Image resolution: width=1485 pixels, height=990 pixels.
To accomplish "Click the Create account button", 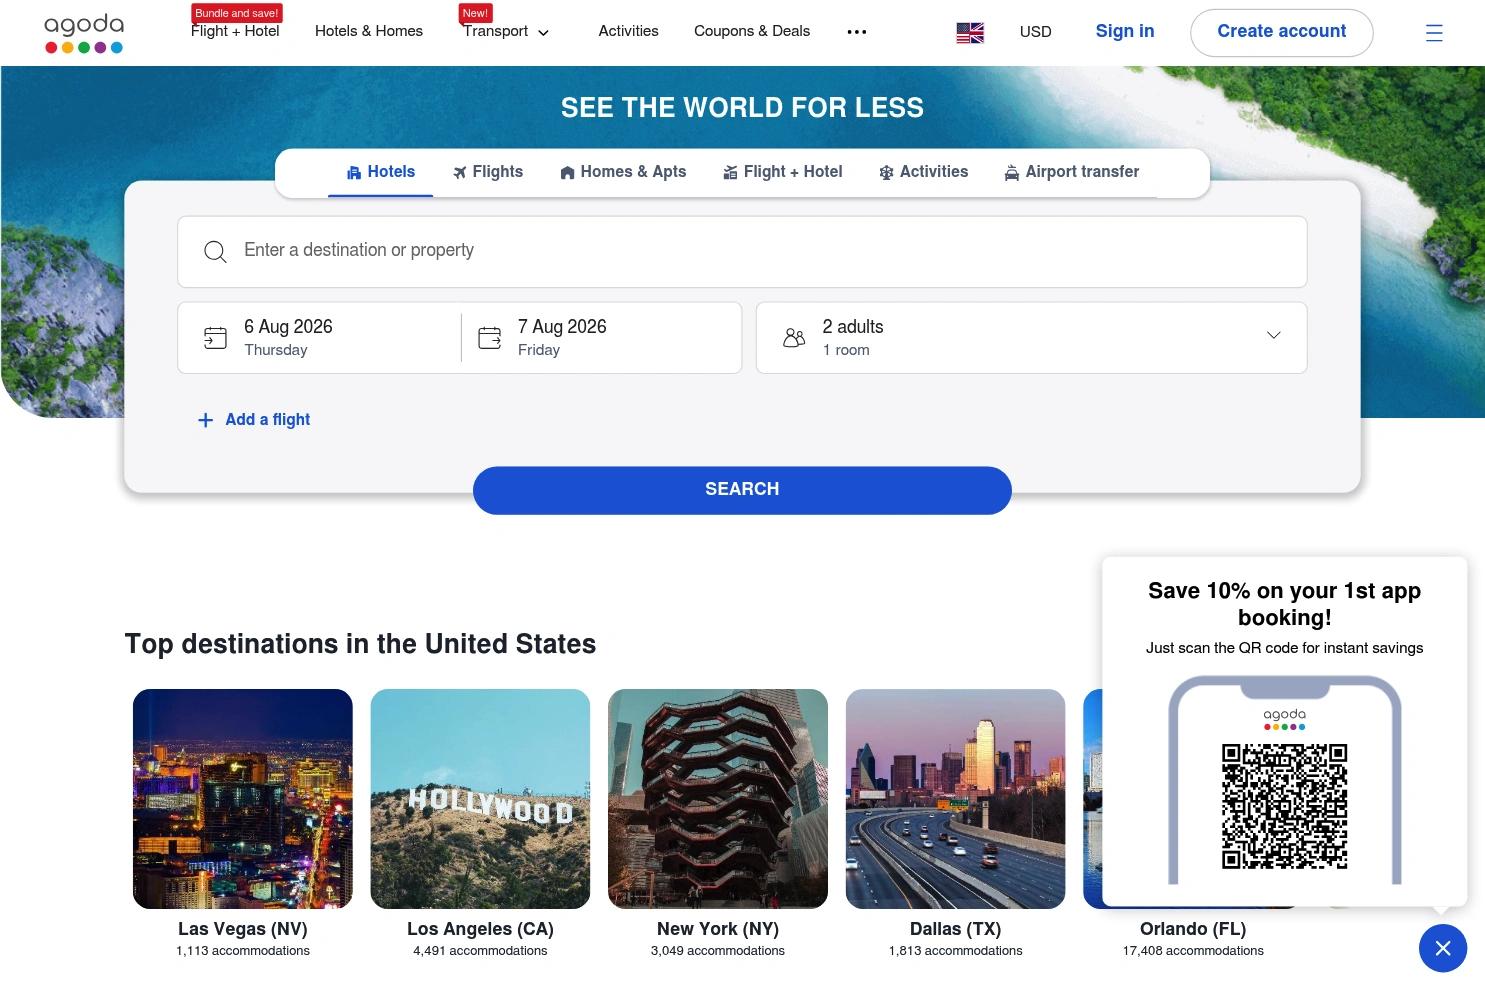I will (x=1282, y=32).
